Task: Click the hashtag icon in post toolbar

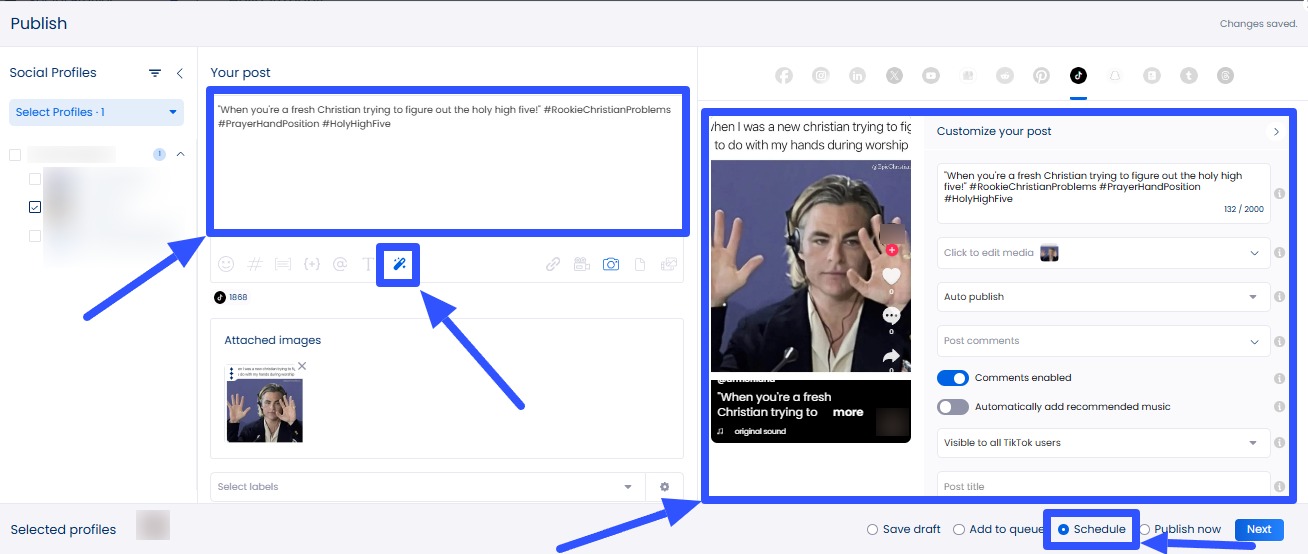Action: click(x=255, y=265)
